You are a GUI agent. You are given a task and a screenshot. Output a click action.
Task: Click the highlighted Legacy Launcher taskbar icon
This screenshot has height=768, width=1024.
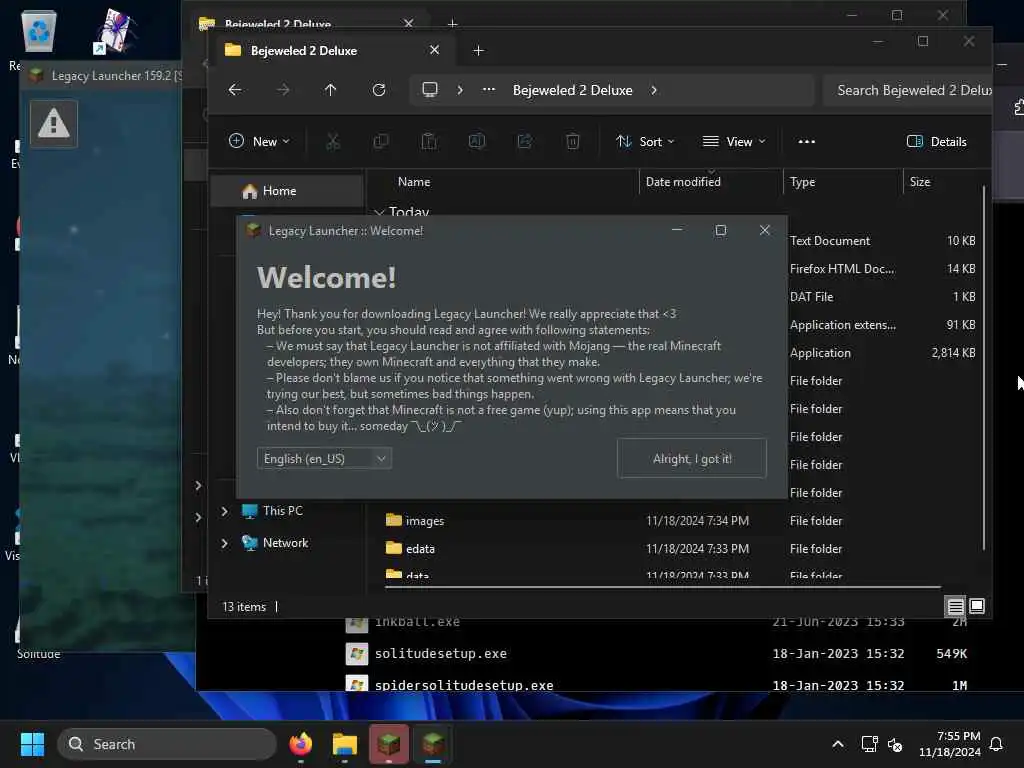389,744
